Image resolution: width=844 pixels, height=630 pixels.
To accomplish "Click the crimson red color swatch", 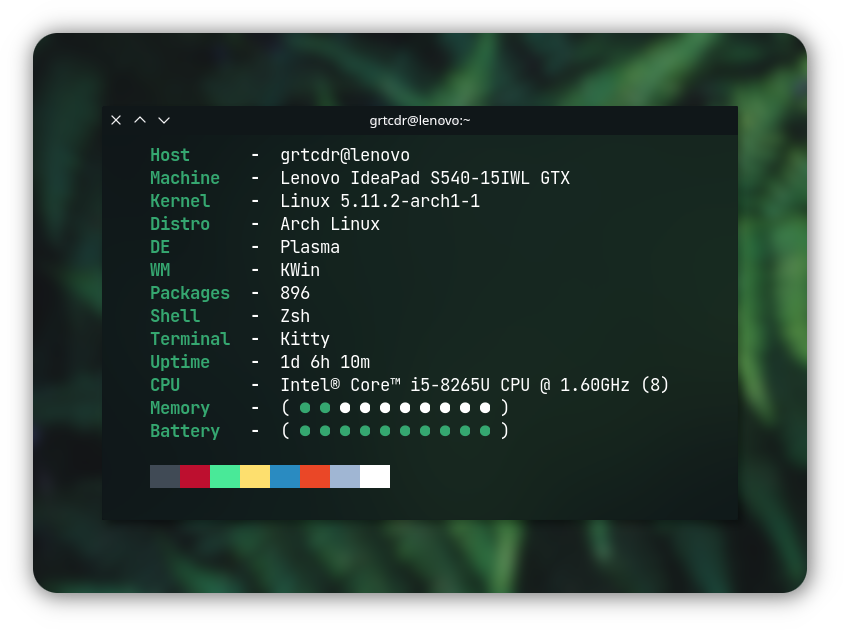I will (195, 477).
